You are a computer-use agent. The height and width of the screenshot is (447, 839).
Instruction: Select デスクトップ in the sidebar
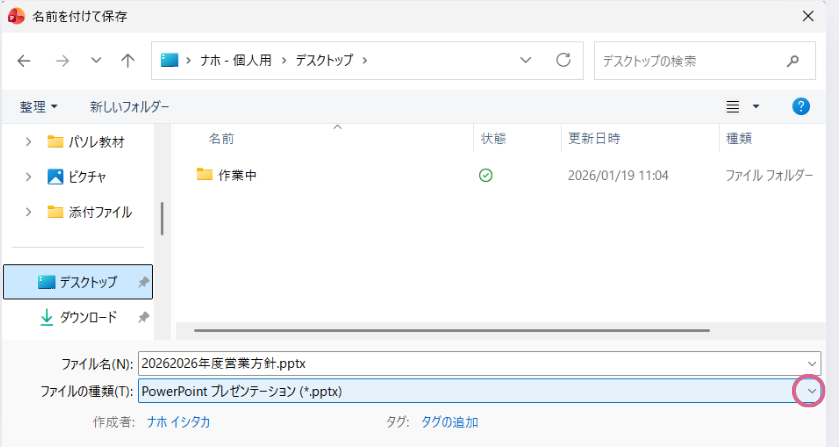point(87,282)
